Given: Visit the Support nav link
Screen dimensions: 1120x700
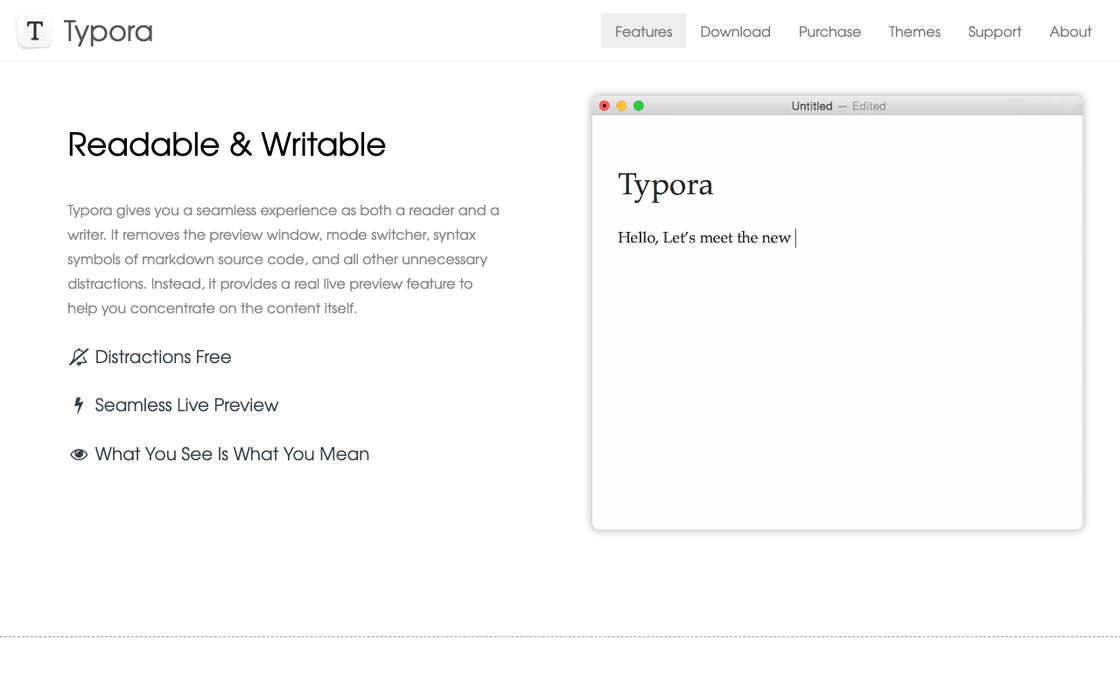Looking at the screenshot, I should pos(994,31).
